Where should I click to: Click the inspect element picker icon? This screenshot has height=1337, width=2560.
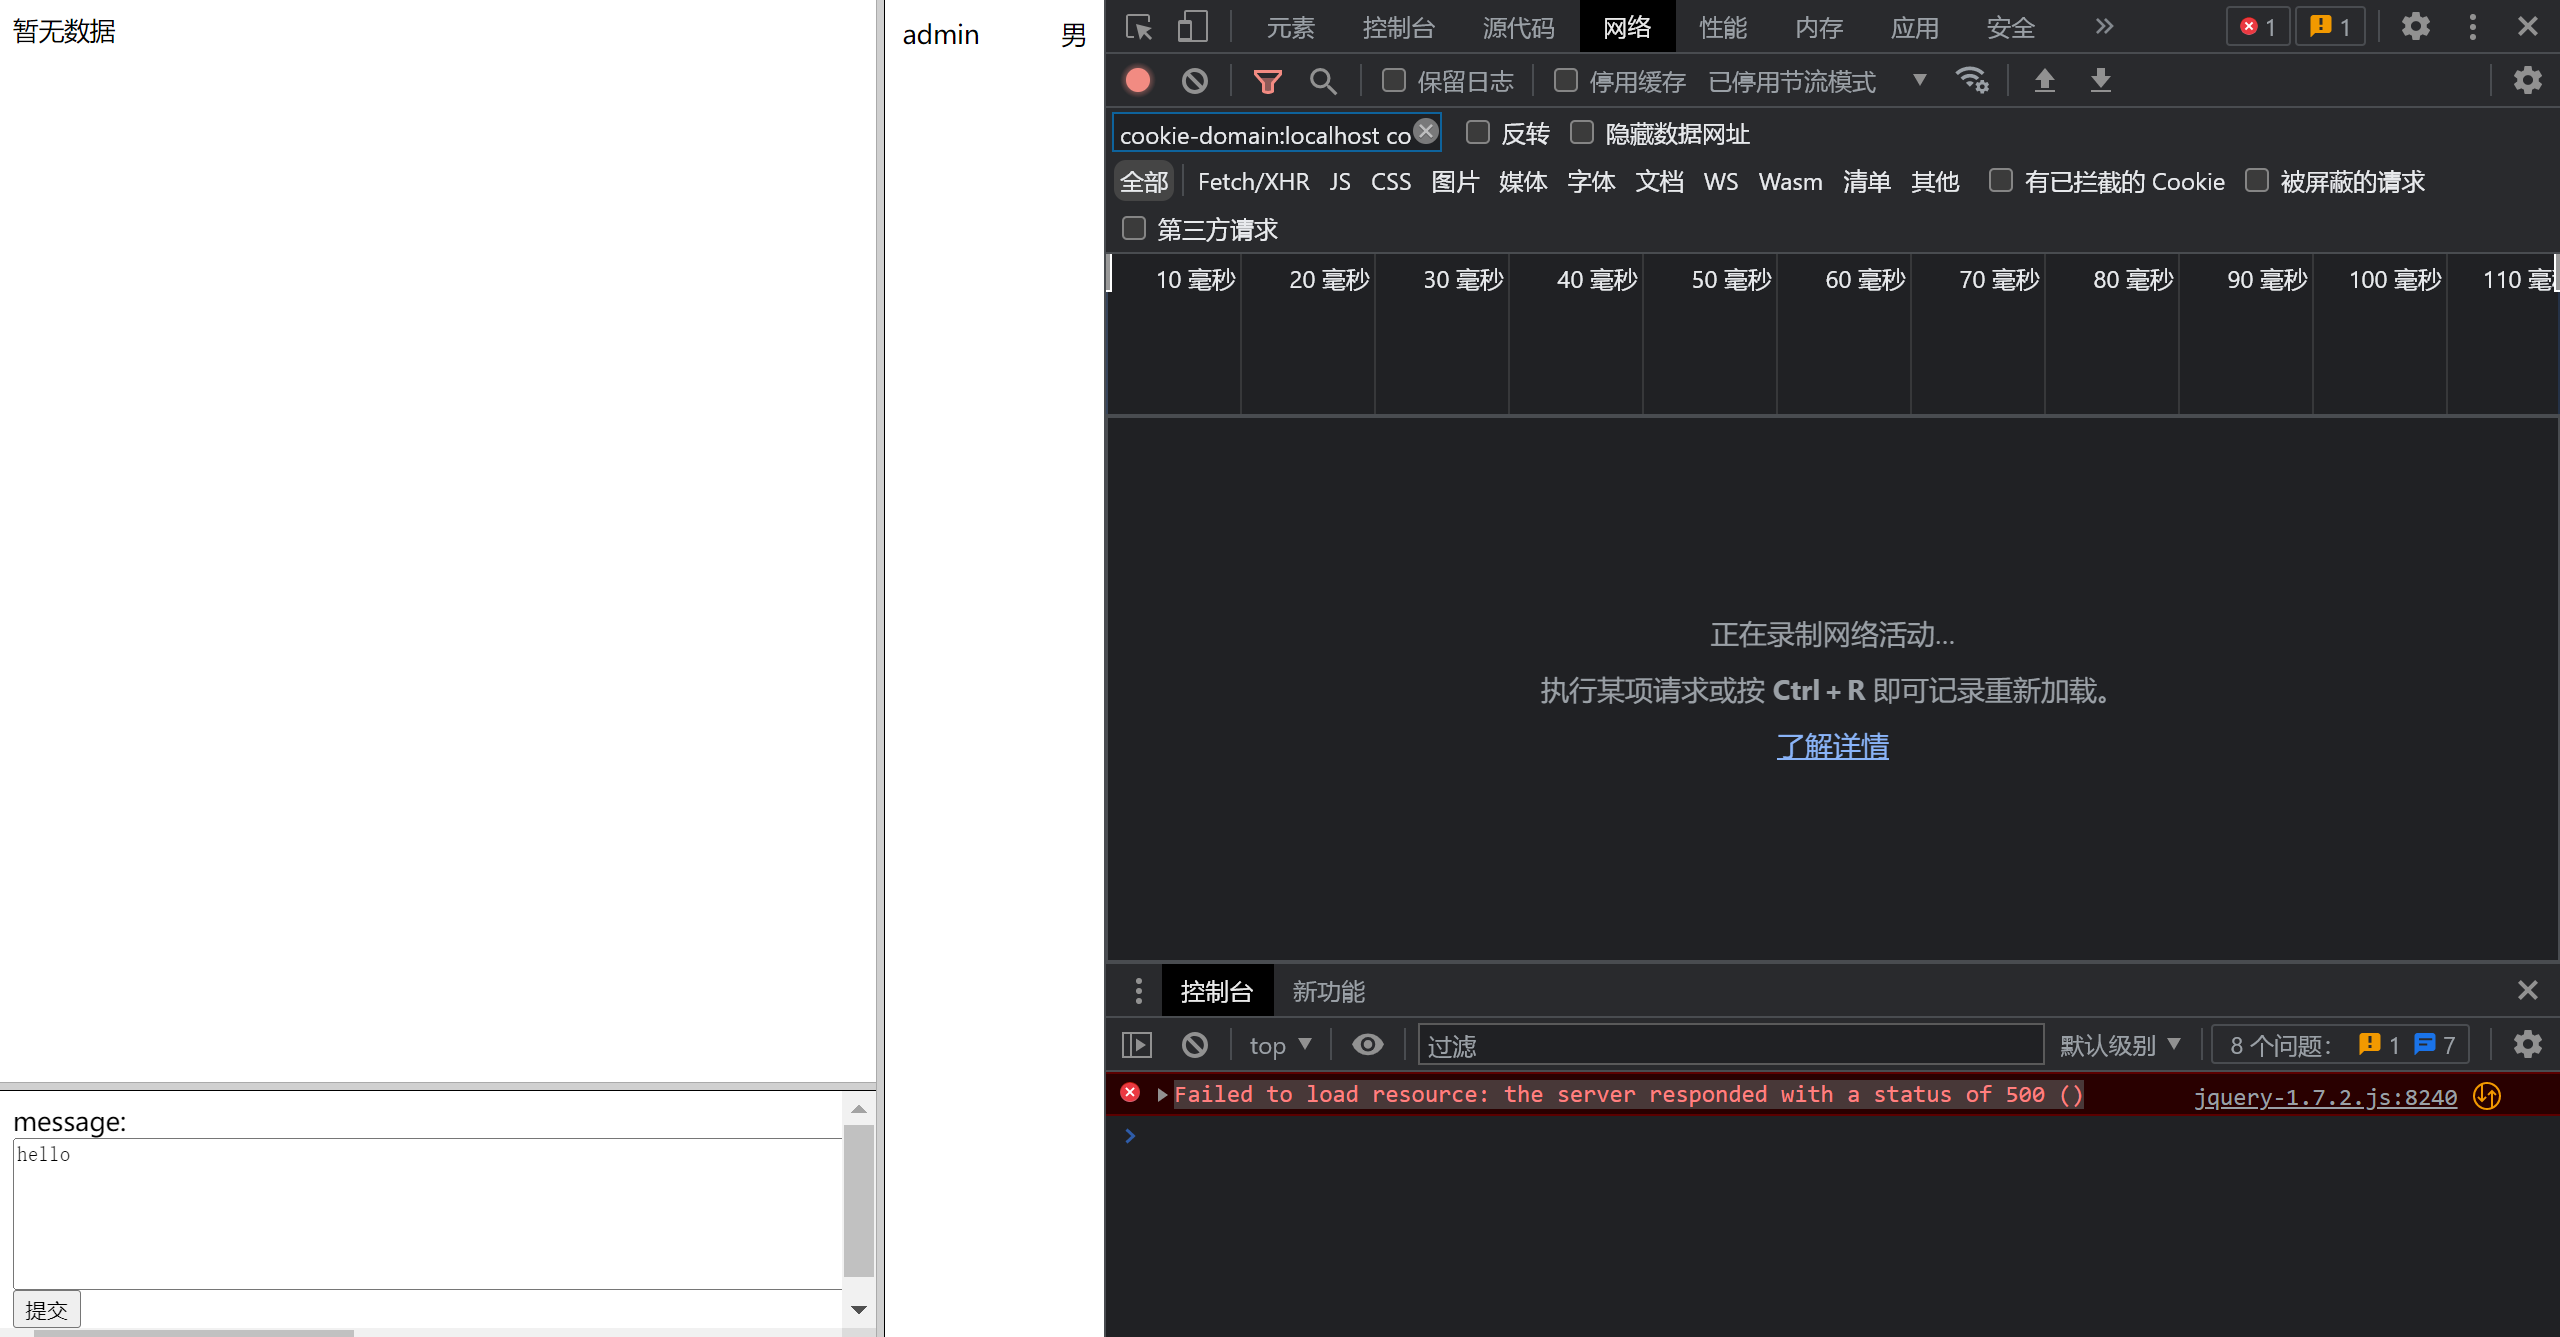click(1138, 27)
